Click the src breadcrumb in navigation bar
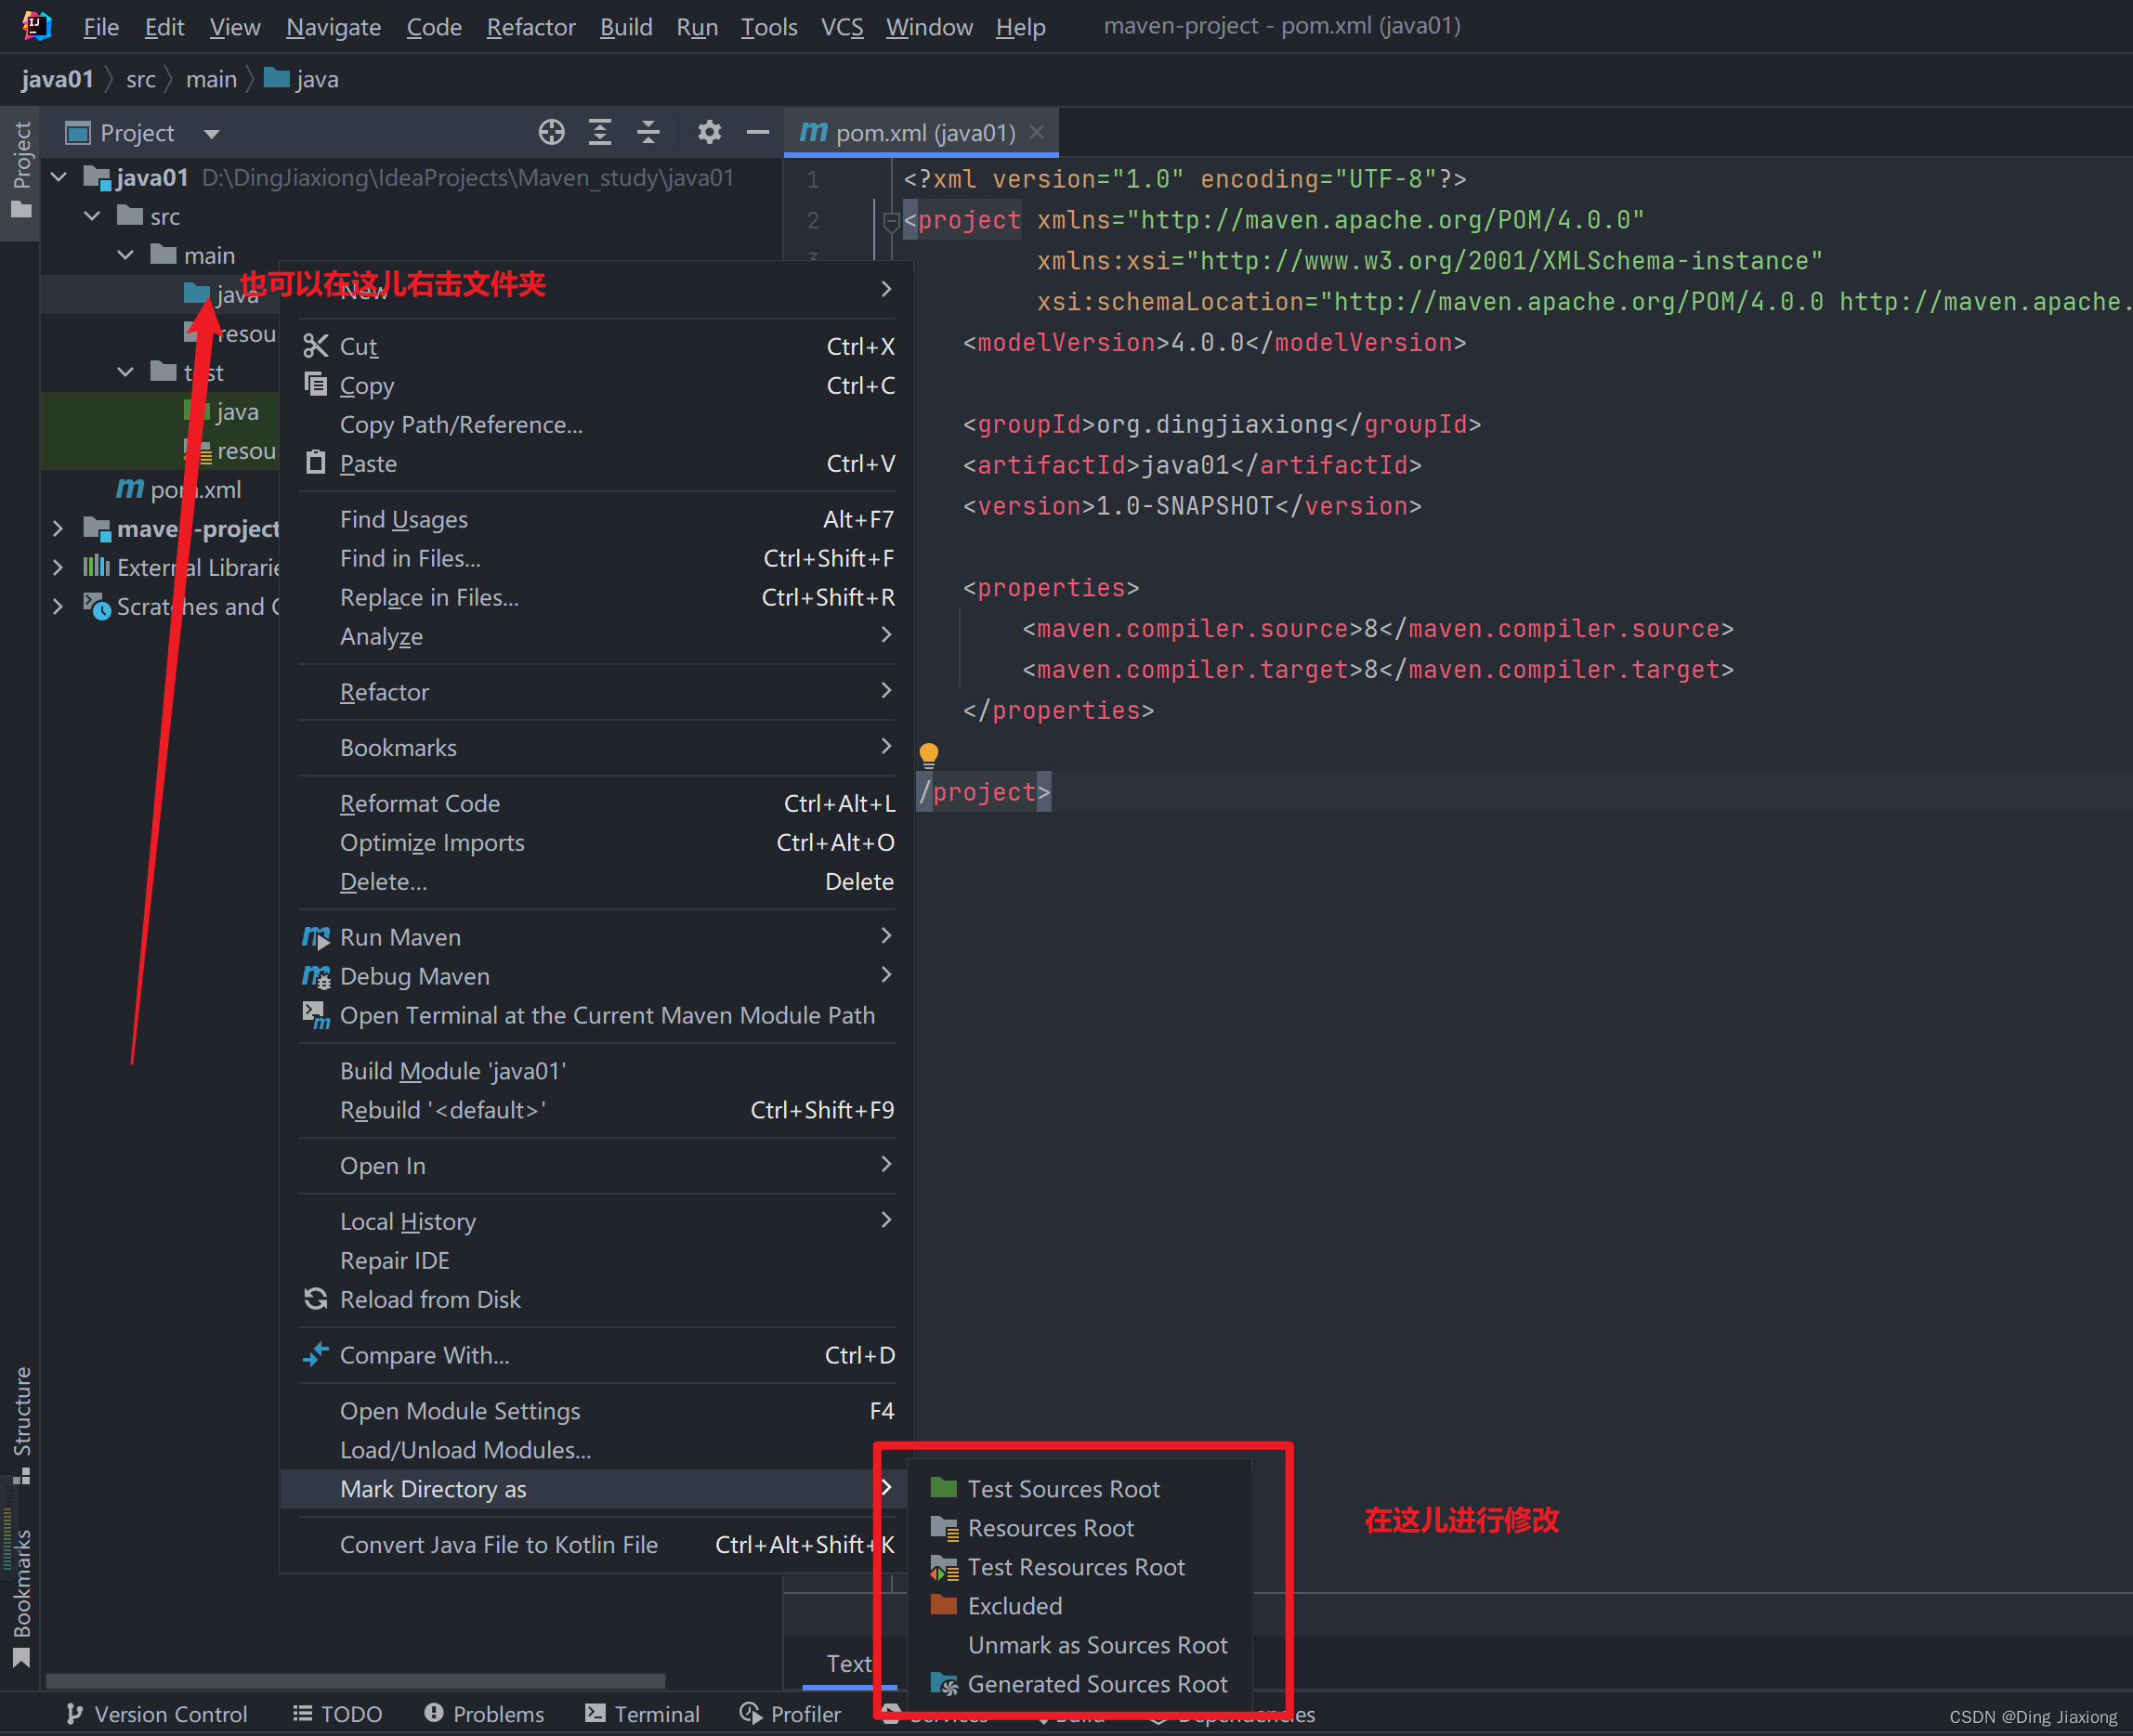This screenshot has height=1736, width=2133. pos(140,79)
